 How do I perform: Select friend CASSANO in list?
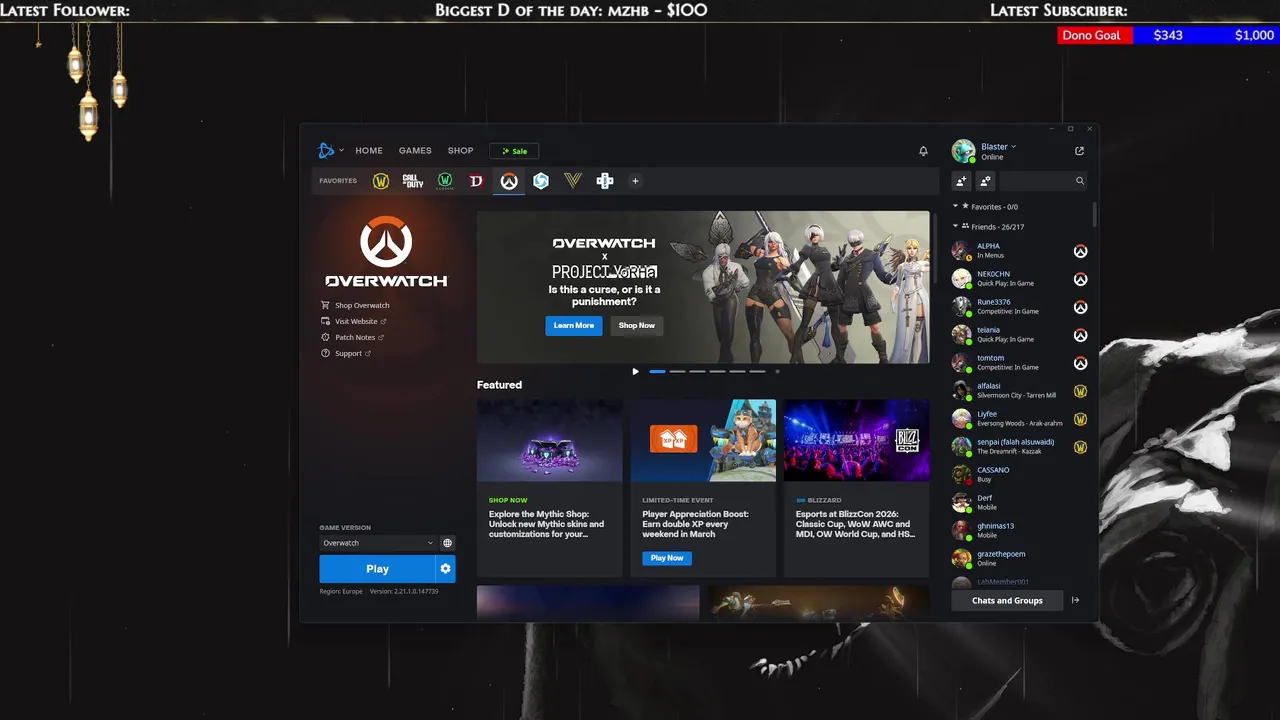point(1020,475)
